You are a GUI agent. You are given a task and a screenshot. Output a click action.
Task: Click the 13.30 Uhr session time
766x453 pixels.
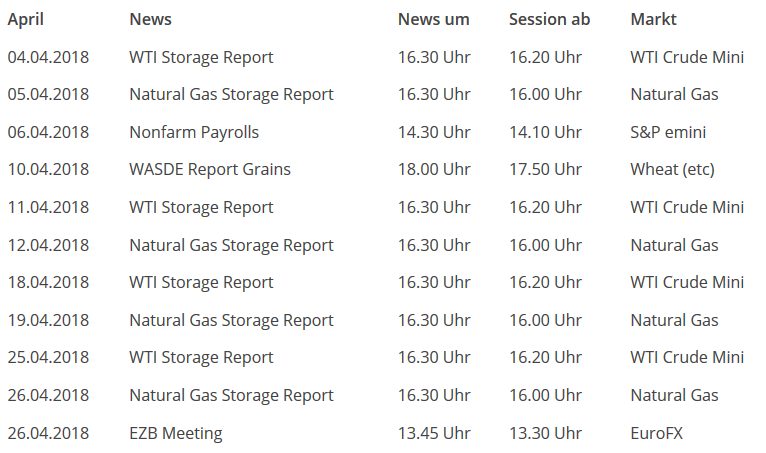545,433
